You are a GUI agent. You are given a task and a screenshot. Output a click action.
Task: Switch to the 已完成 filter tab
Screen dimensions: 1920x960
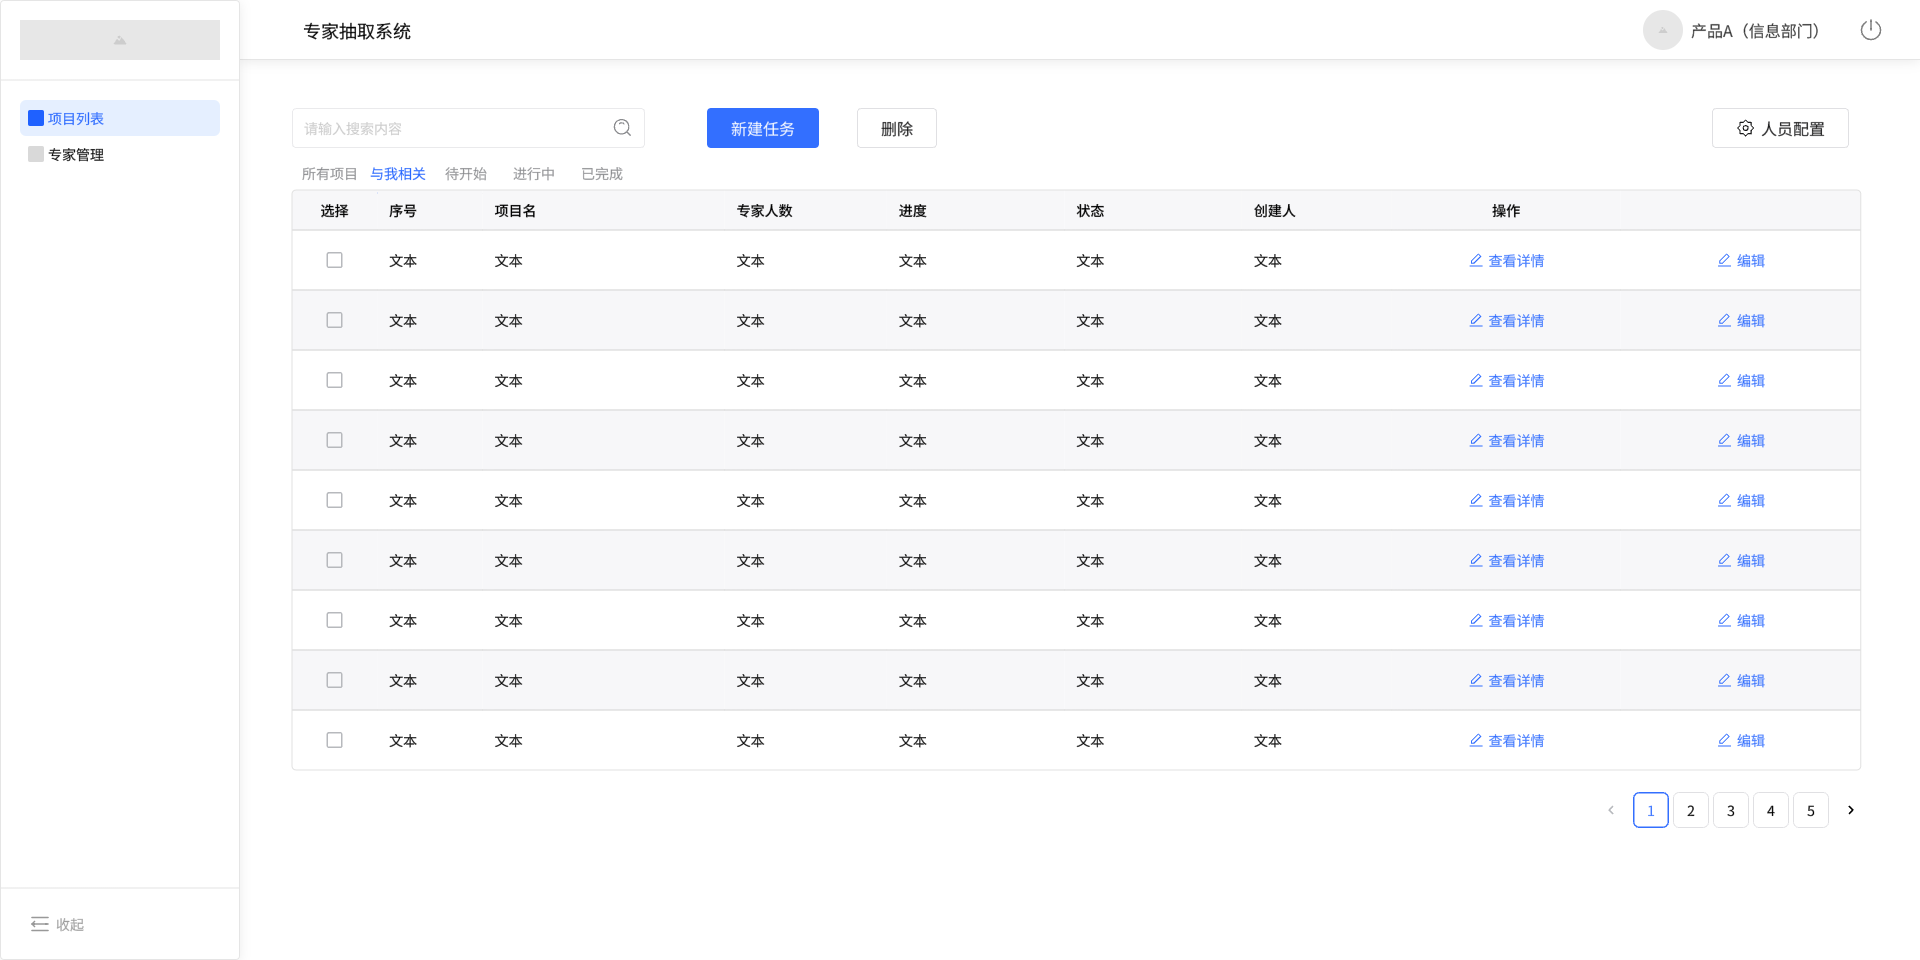(602, 174)
